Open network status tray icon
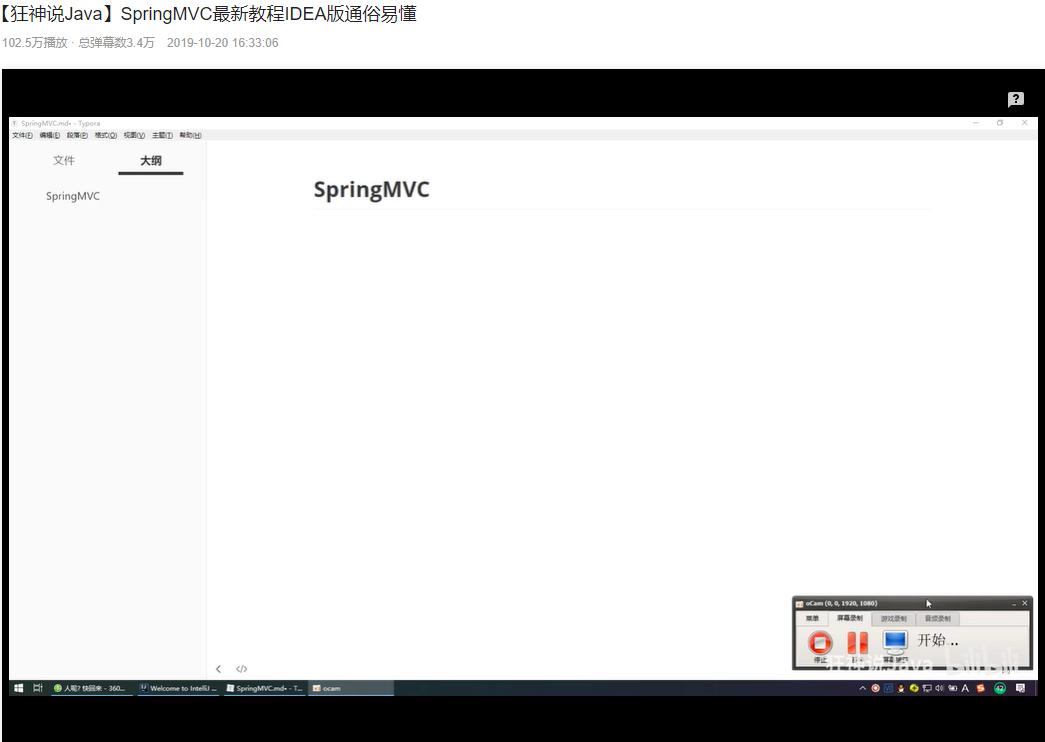This screenshot has width=1045, height=742. coord(926,688)
